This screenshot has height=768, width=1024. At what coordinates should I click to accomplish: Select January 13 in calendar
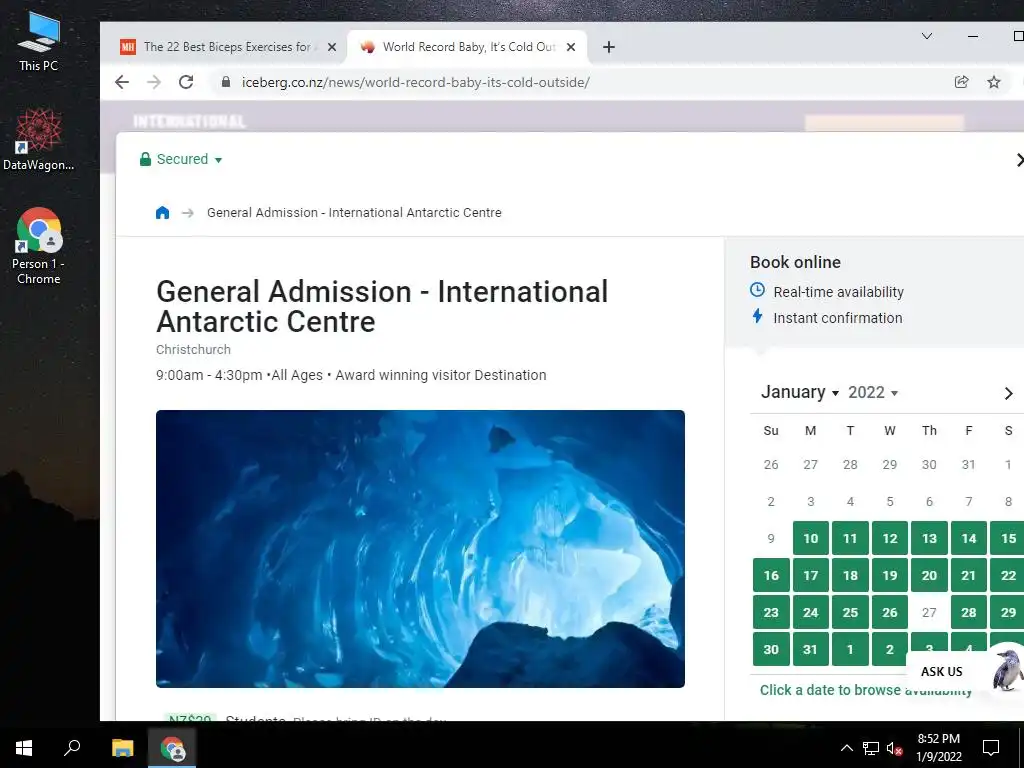pyautogui.click(x=929, y=538)
